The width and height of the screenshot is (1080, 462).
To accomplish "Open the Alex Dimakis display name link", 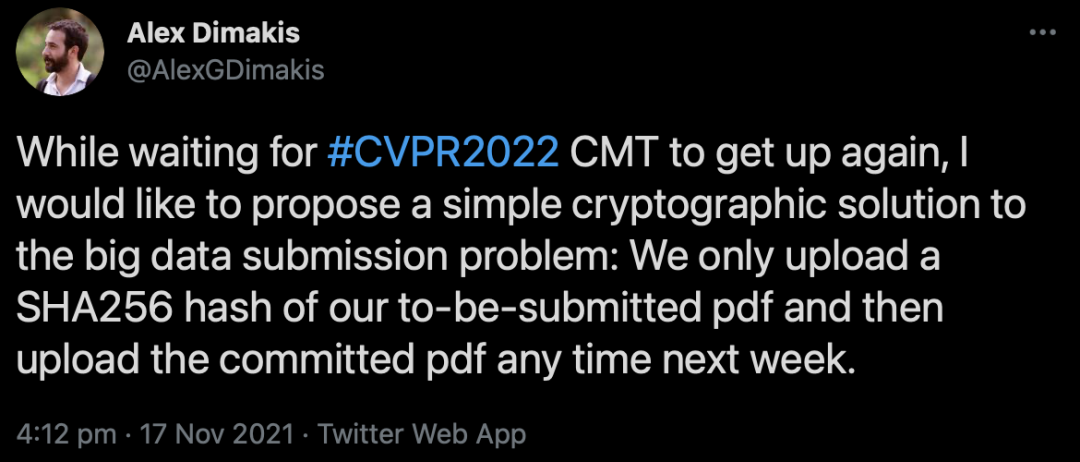I will [213, 35].
